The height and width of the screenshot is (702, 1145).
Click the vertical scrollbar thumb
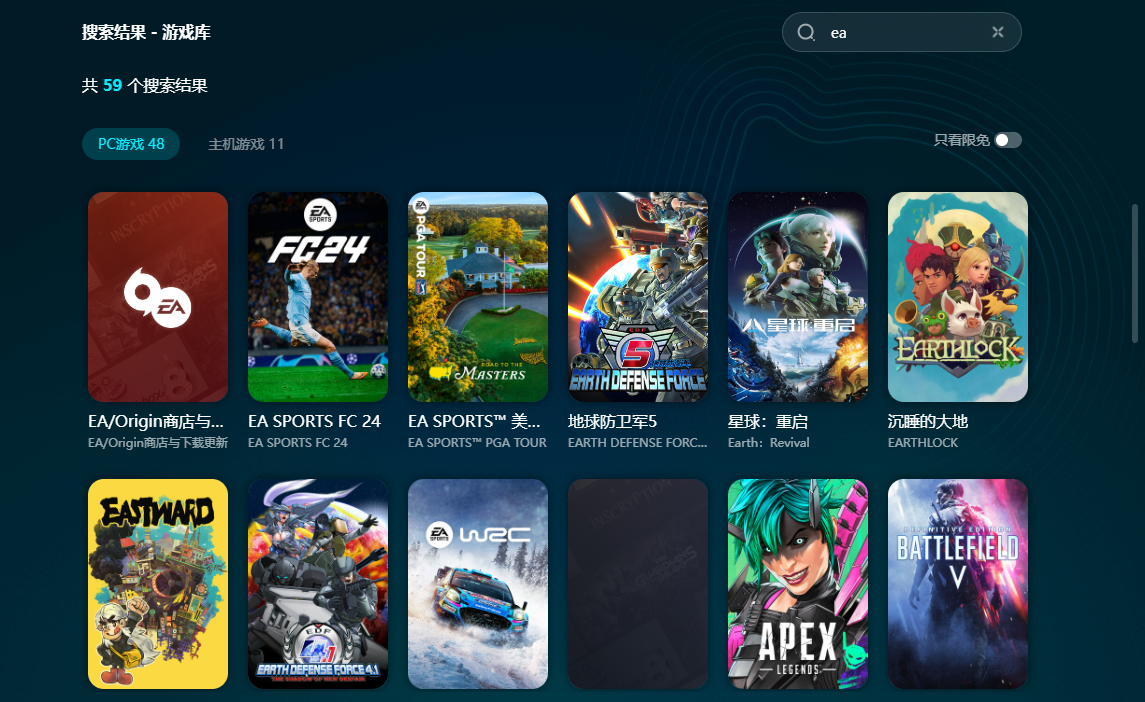coord(1134,273)
